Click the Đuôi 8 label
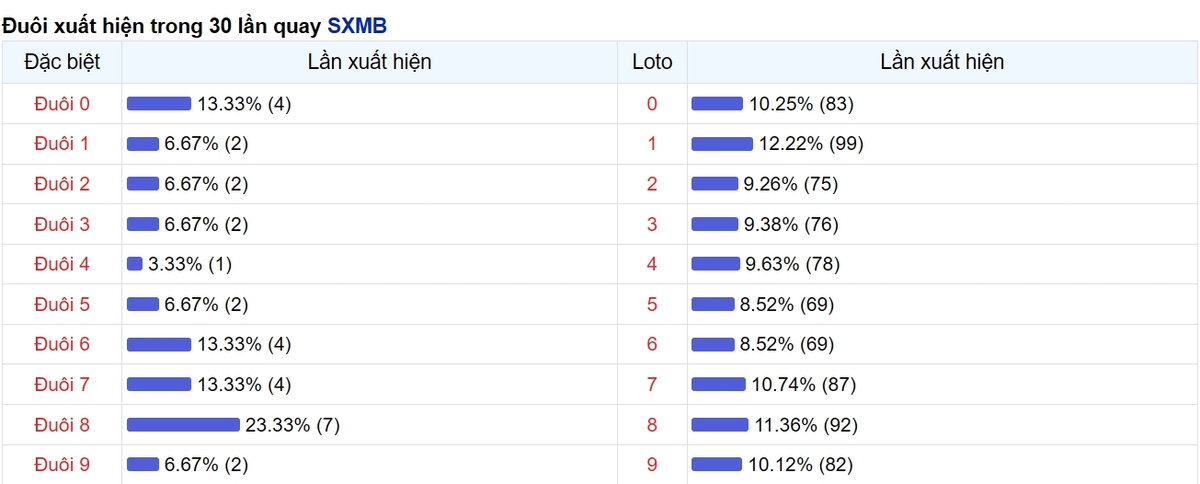1200x484 pixels. pos(62,424)
